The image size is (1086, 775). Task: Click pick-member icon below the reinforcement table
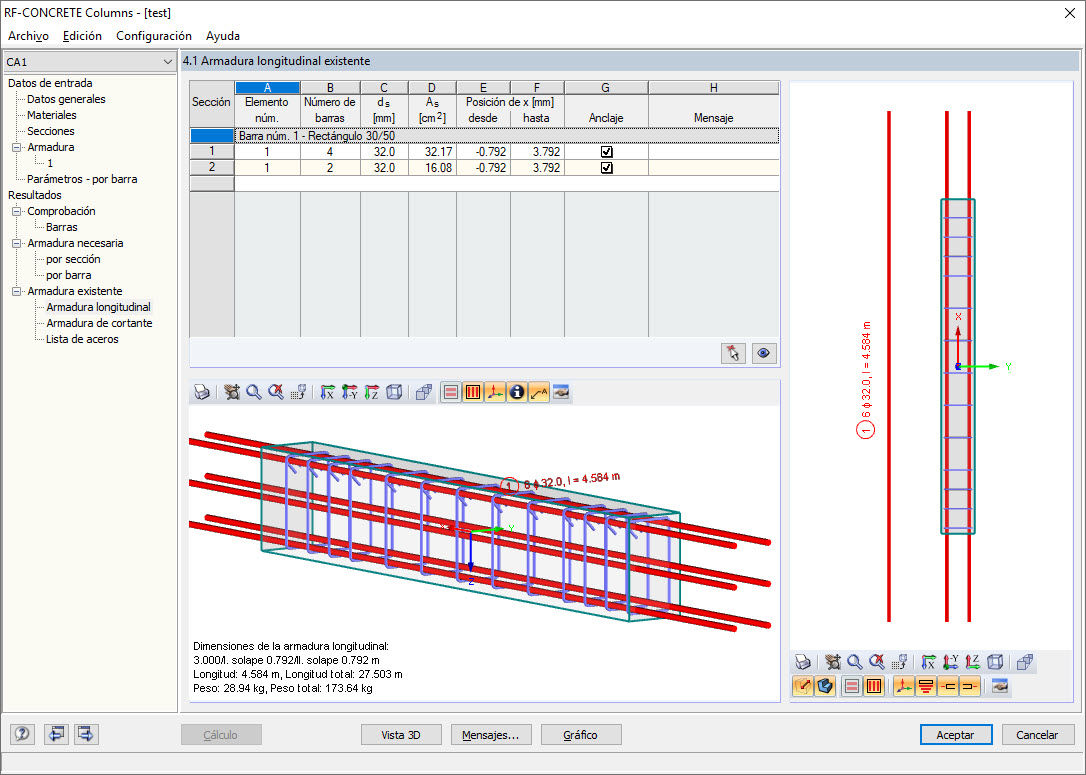tap(733, 353)
